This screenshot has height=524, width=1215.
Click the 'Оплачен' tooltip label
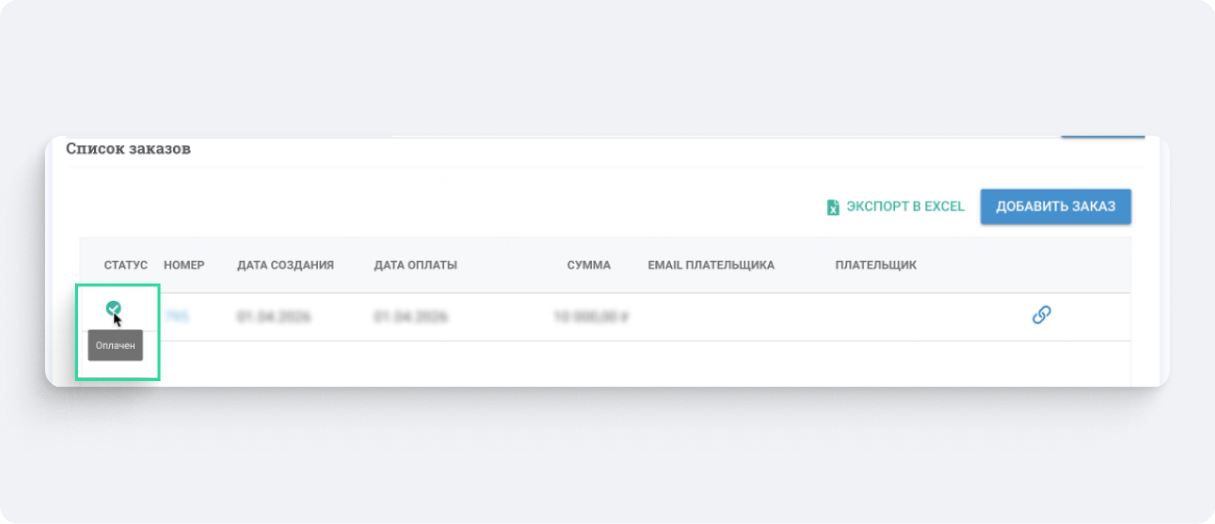tap(116, 345)
